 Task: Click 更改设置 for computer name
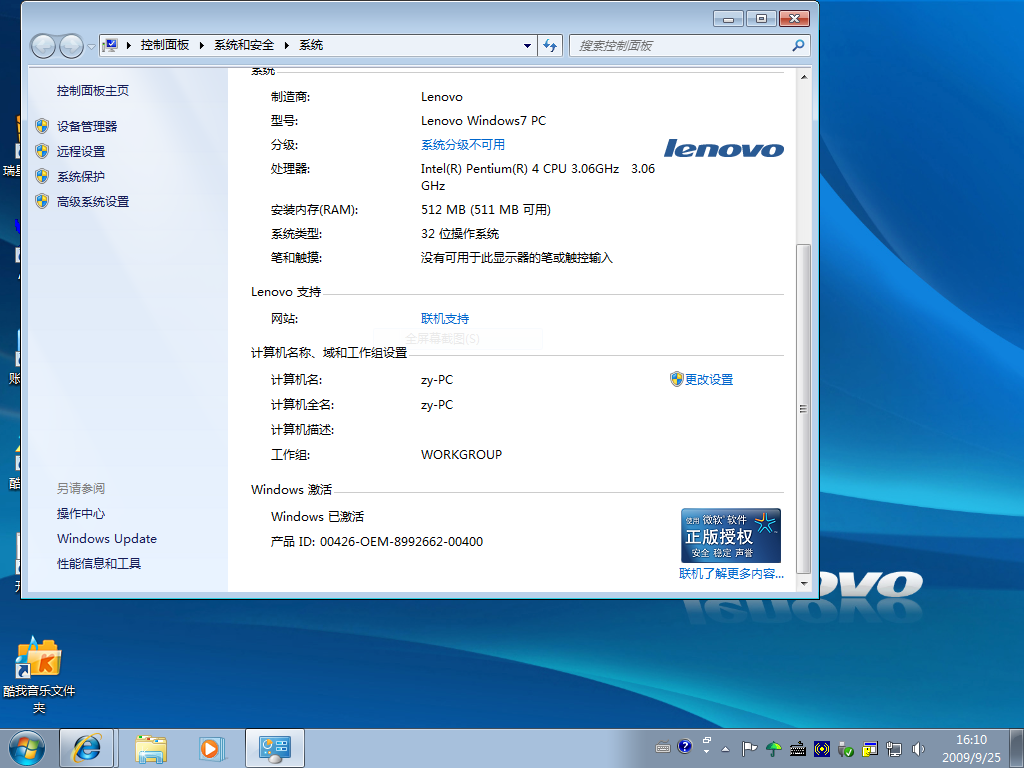pyautogui.click(x=709, y=379)
